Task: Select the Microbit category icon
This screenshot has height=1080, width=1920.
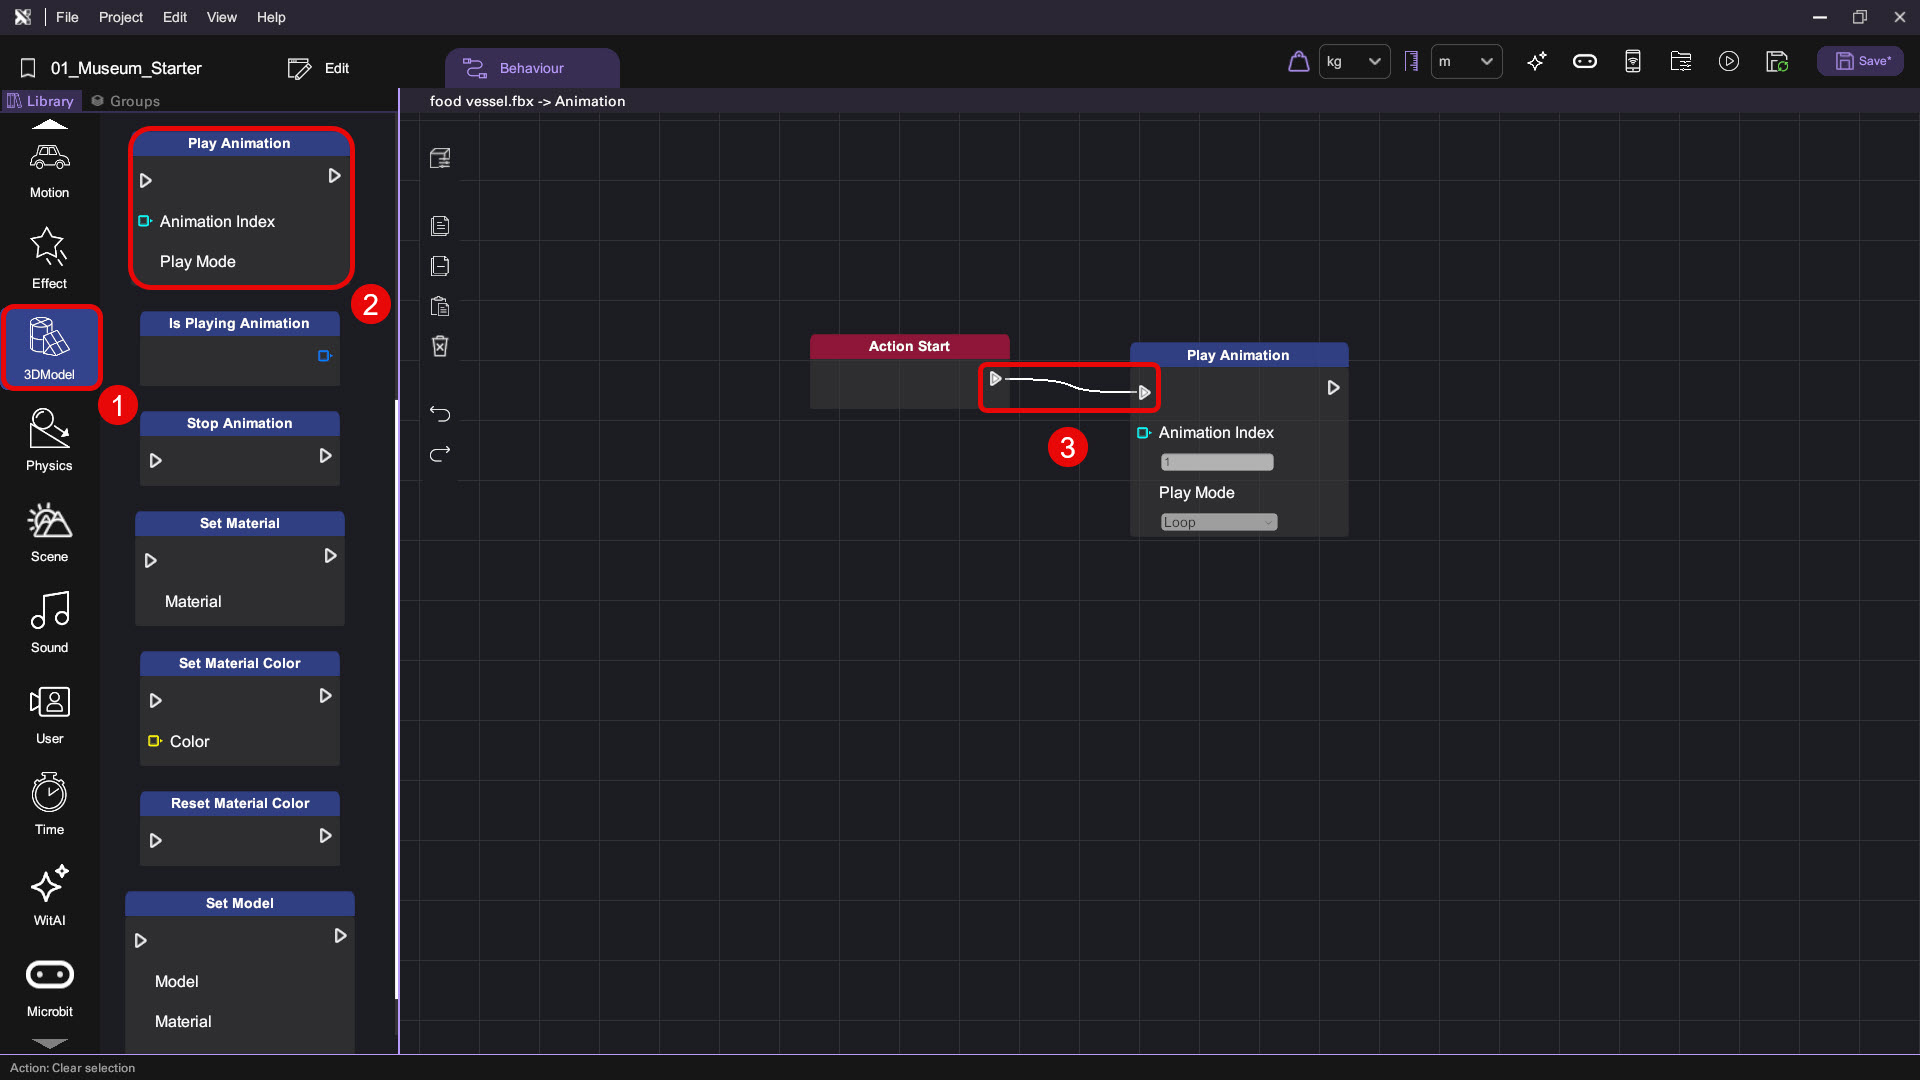Action: pyautogui.click(x=49, y=986)
